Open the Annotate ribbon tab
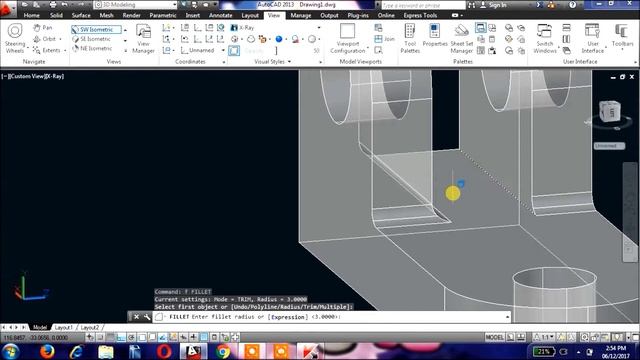 click(x=220, y=15)
